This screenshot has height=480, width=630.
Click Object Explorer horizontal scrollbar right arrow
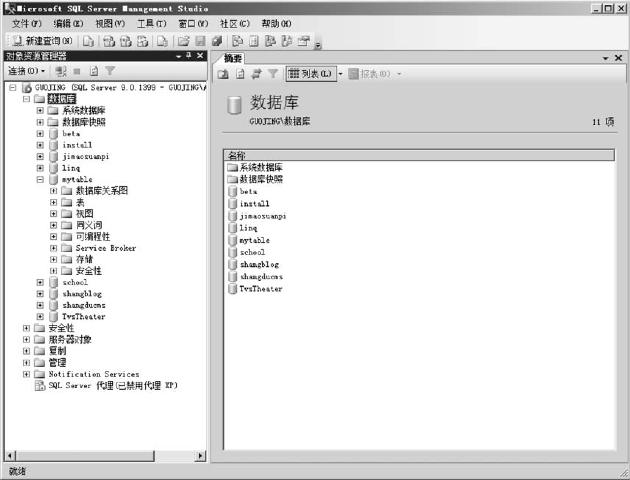click(200, 455)
